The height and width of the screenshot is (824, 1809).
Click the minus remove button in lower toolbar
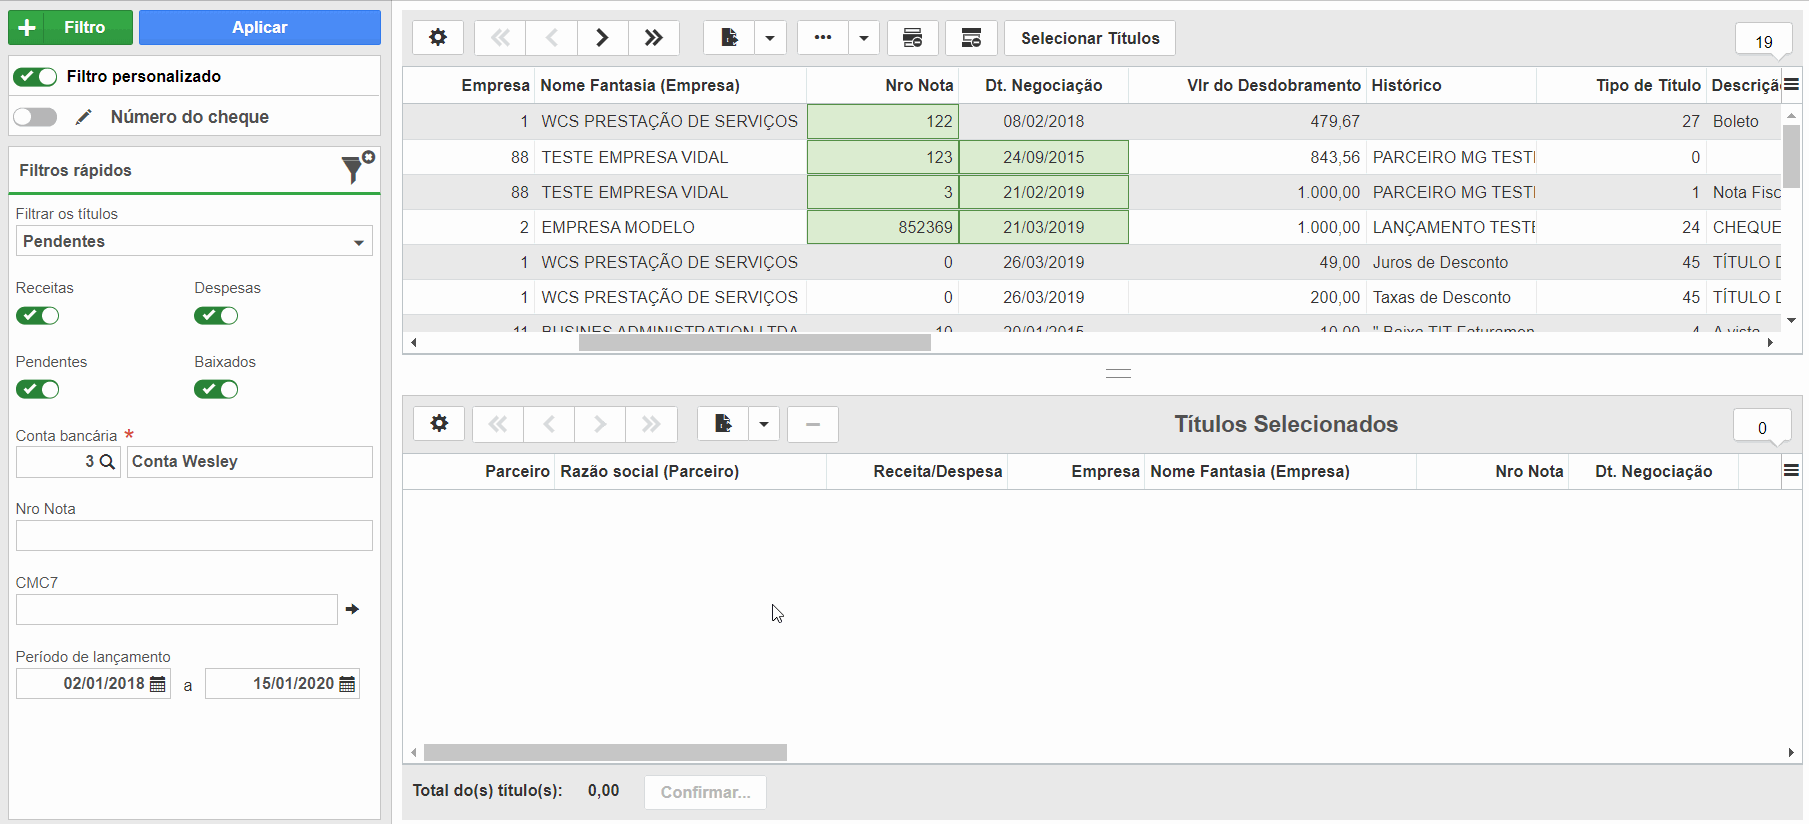coord(813,424)
